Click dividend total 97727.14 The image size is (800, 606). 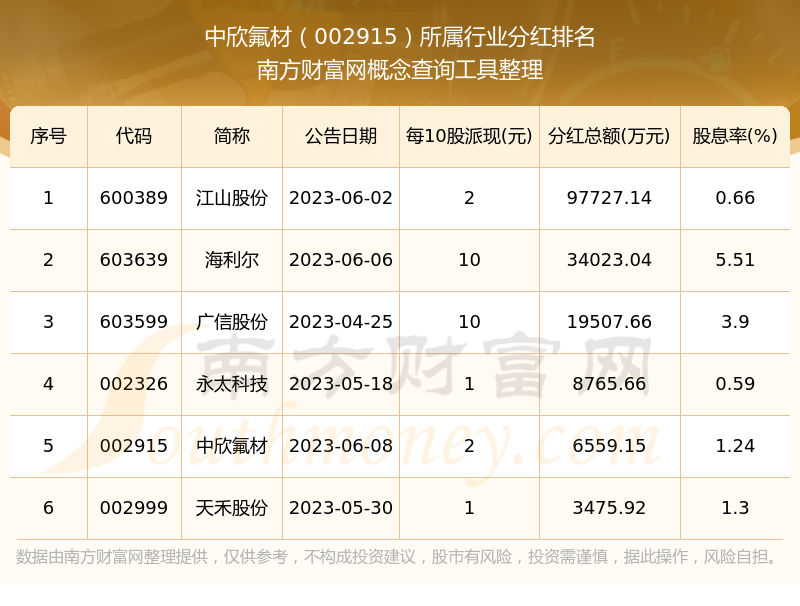[609, 198]
